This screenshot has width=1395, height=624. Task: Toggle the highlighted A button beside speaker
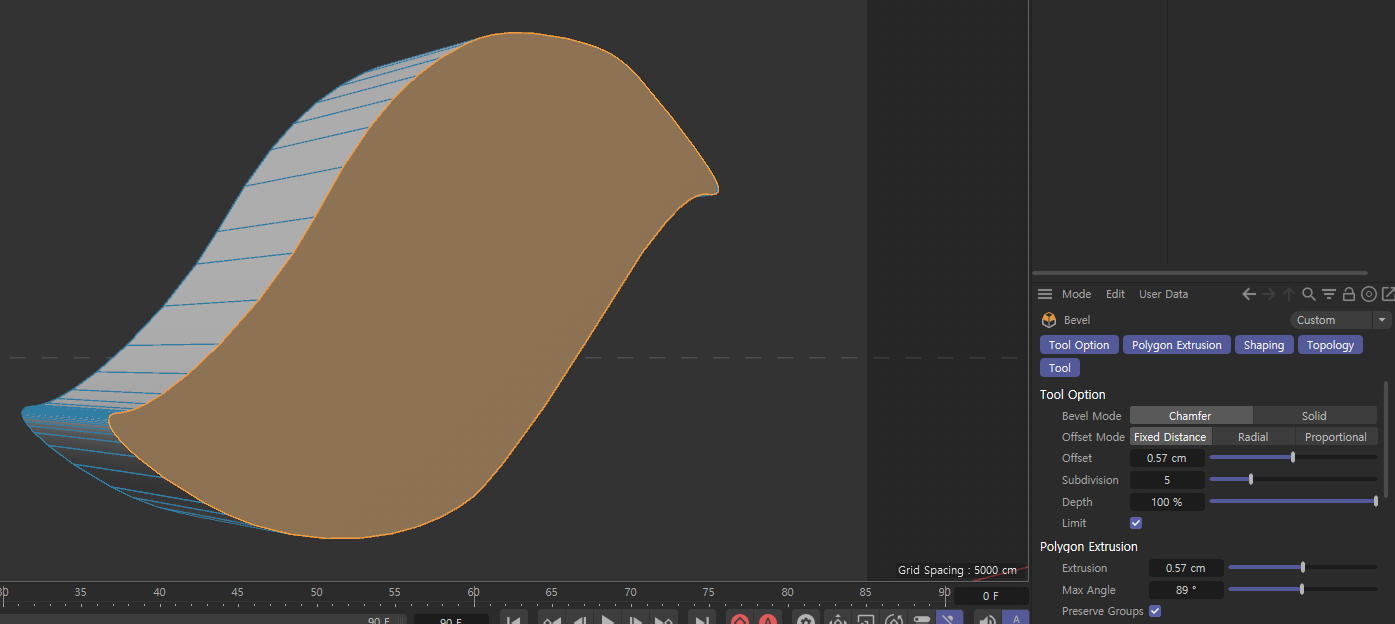[x=1015, y=618]
